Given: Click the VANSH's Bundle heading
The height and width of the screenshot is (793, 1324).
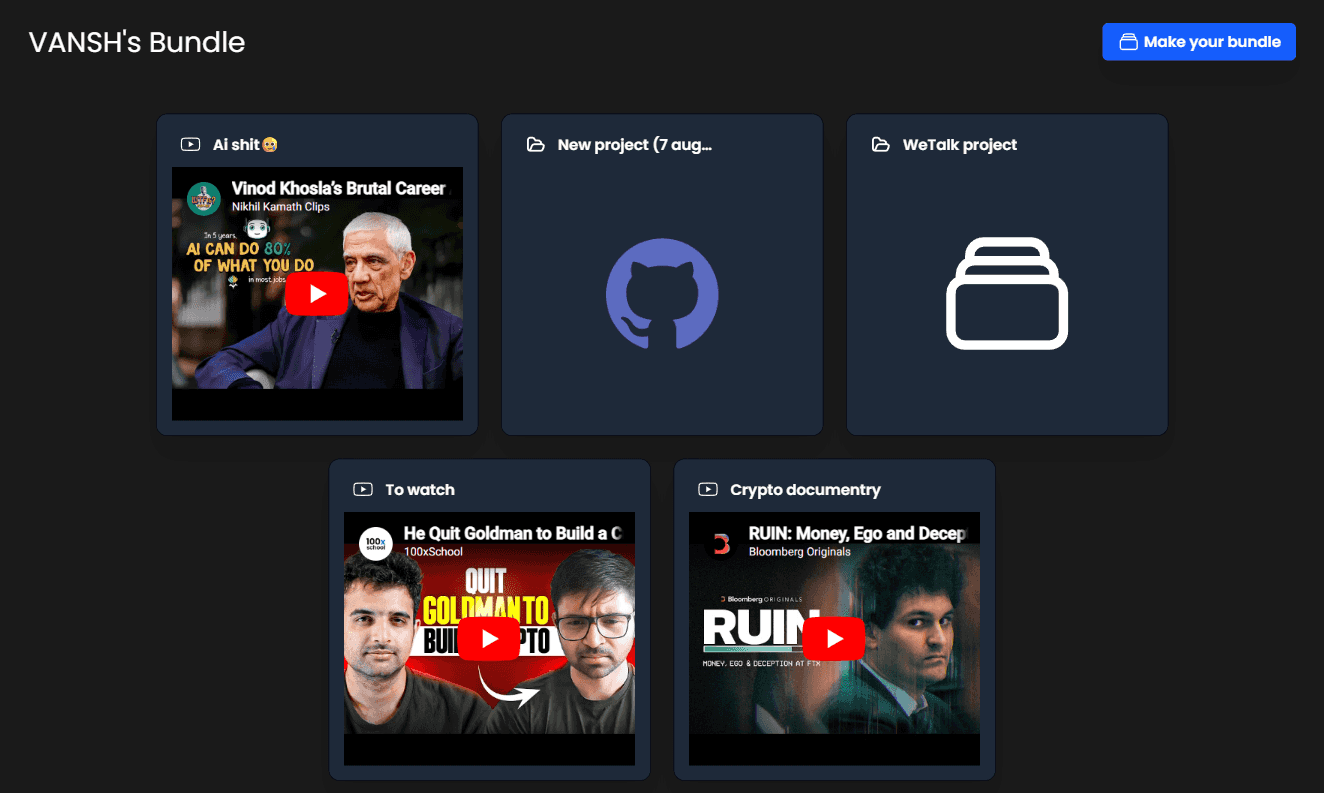Looking at the screenshot, I should click(137, 42).
